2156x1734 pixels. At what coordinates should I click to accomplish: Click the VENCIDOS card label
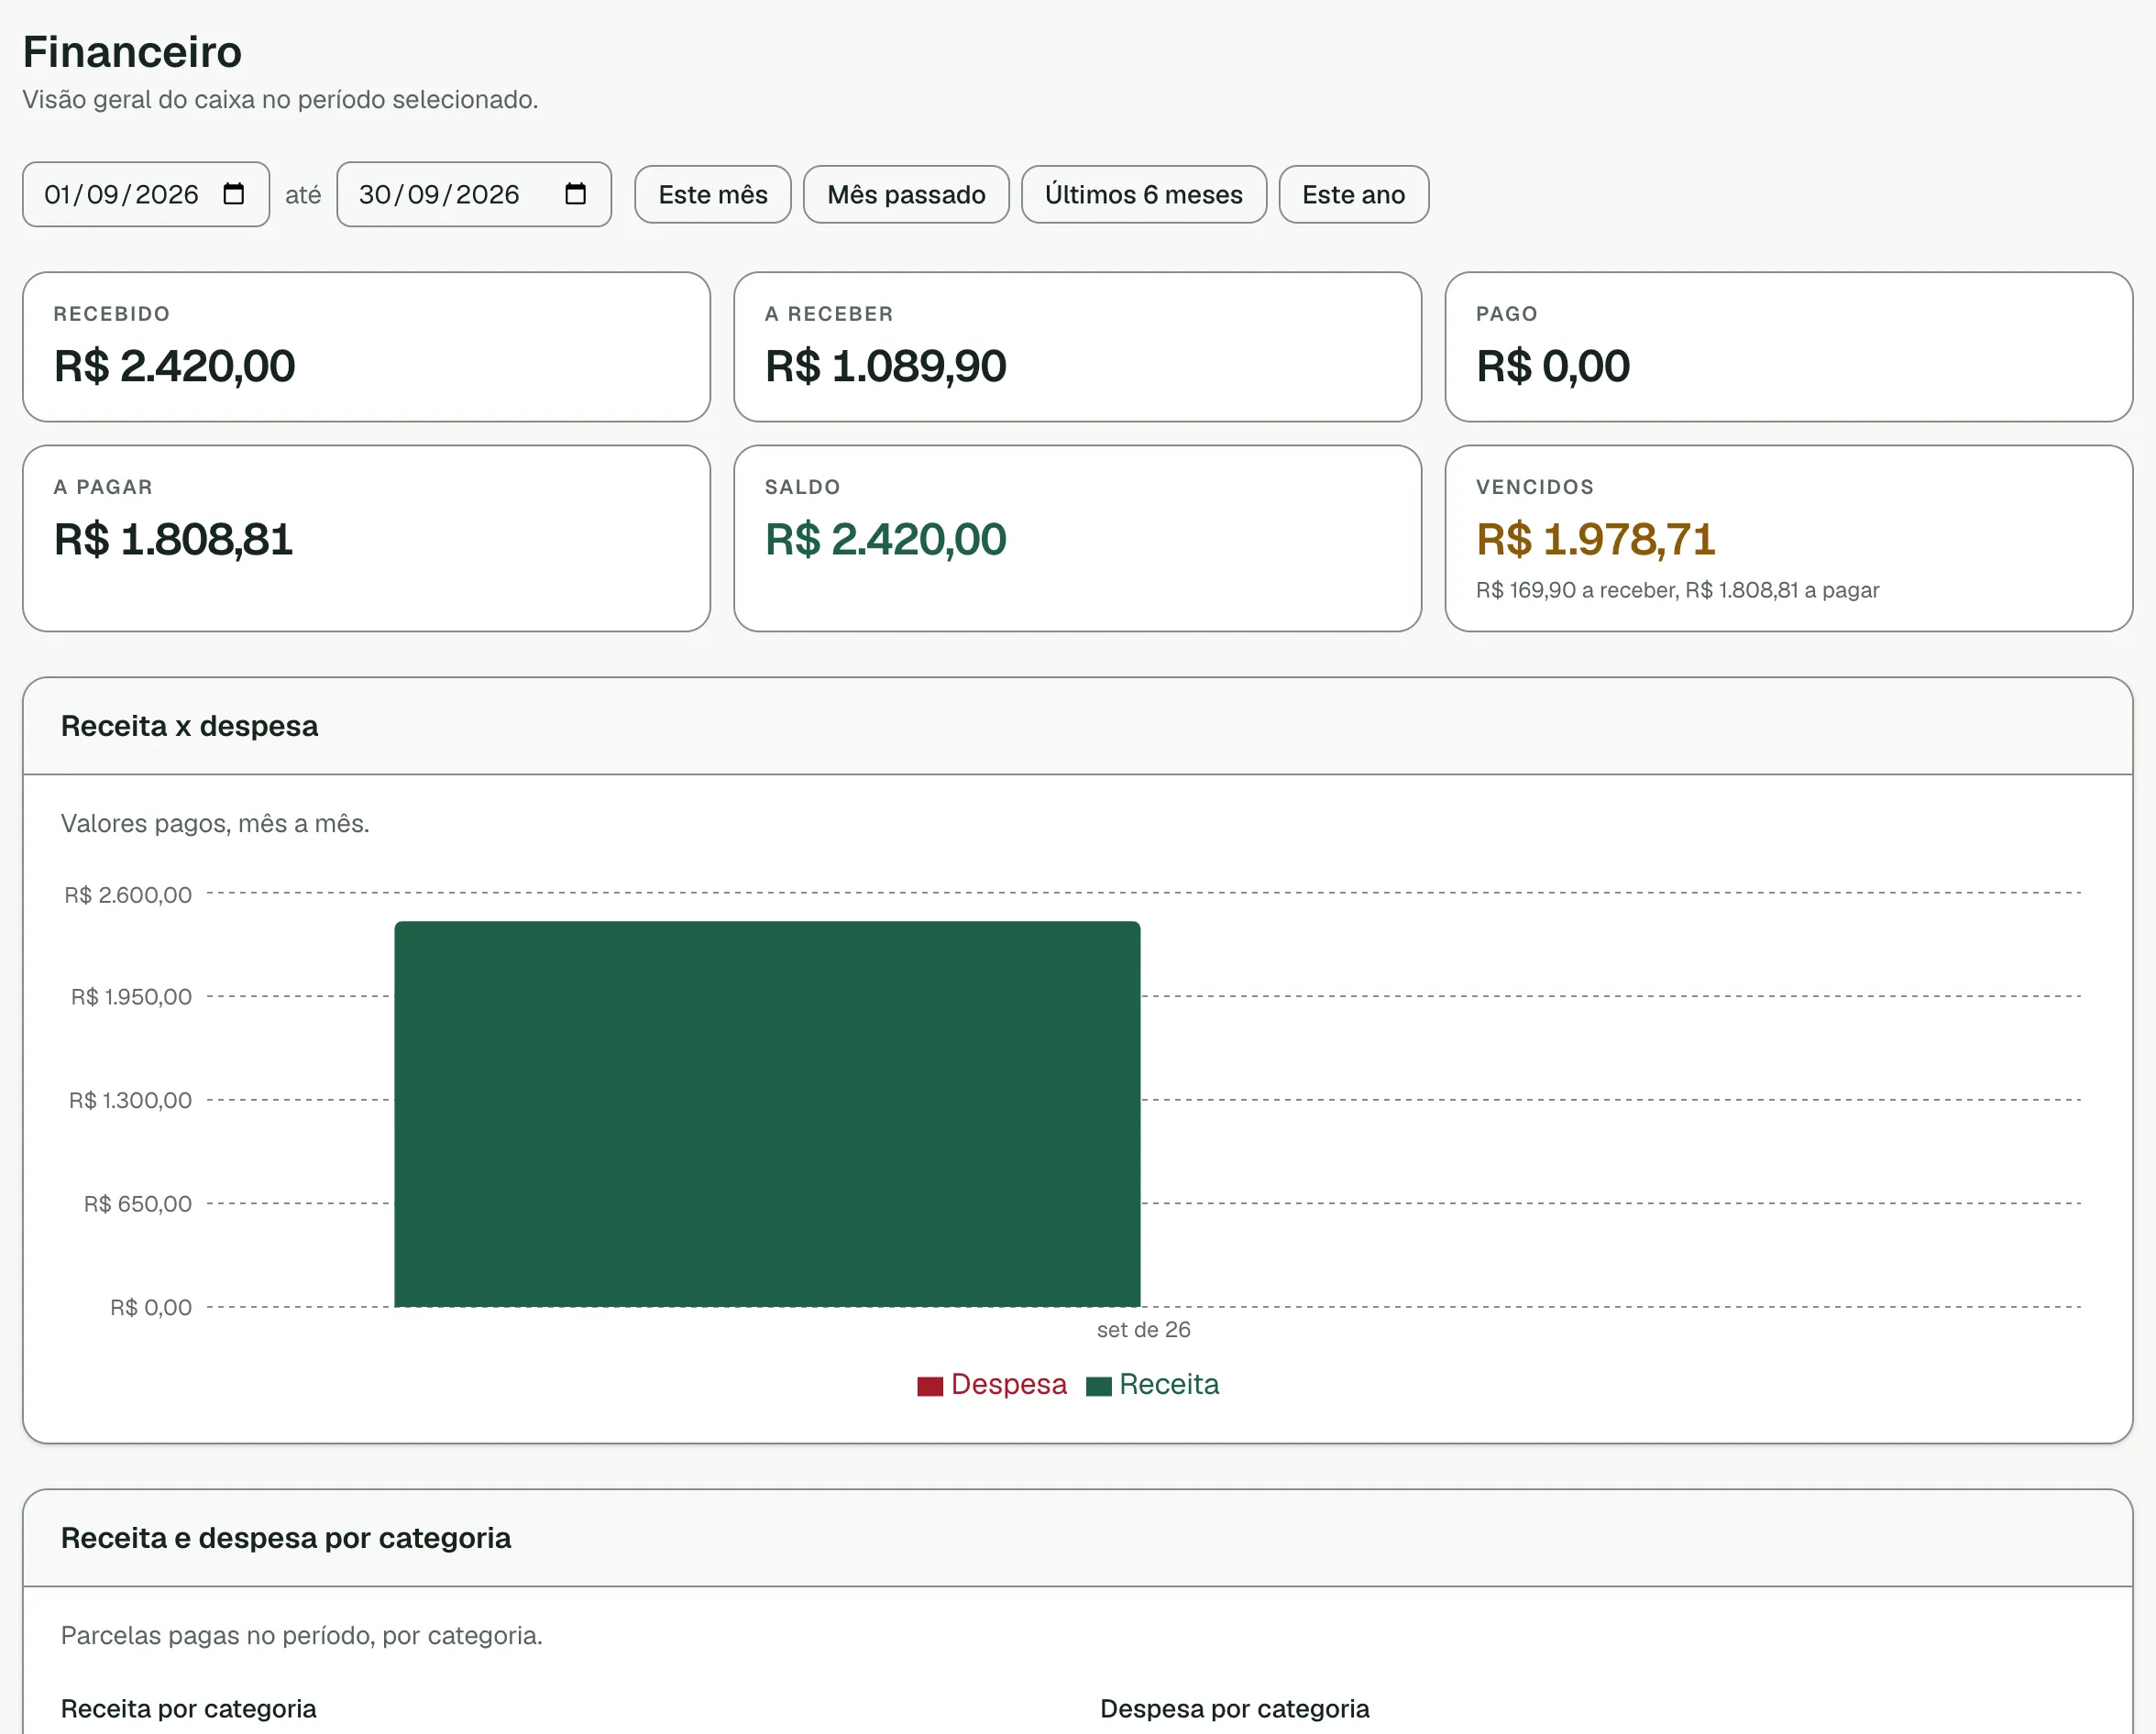[1535, 487]
